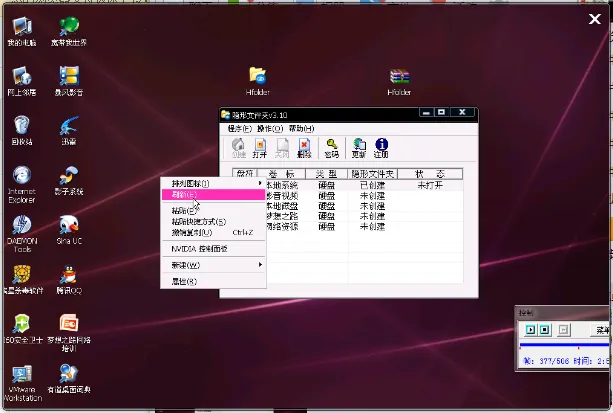Select the 腾讯QQ penguin desktop icon

[x=69, y=275]
